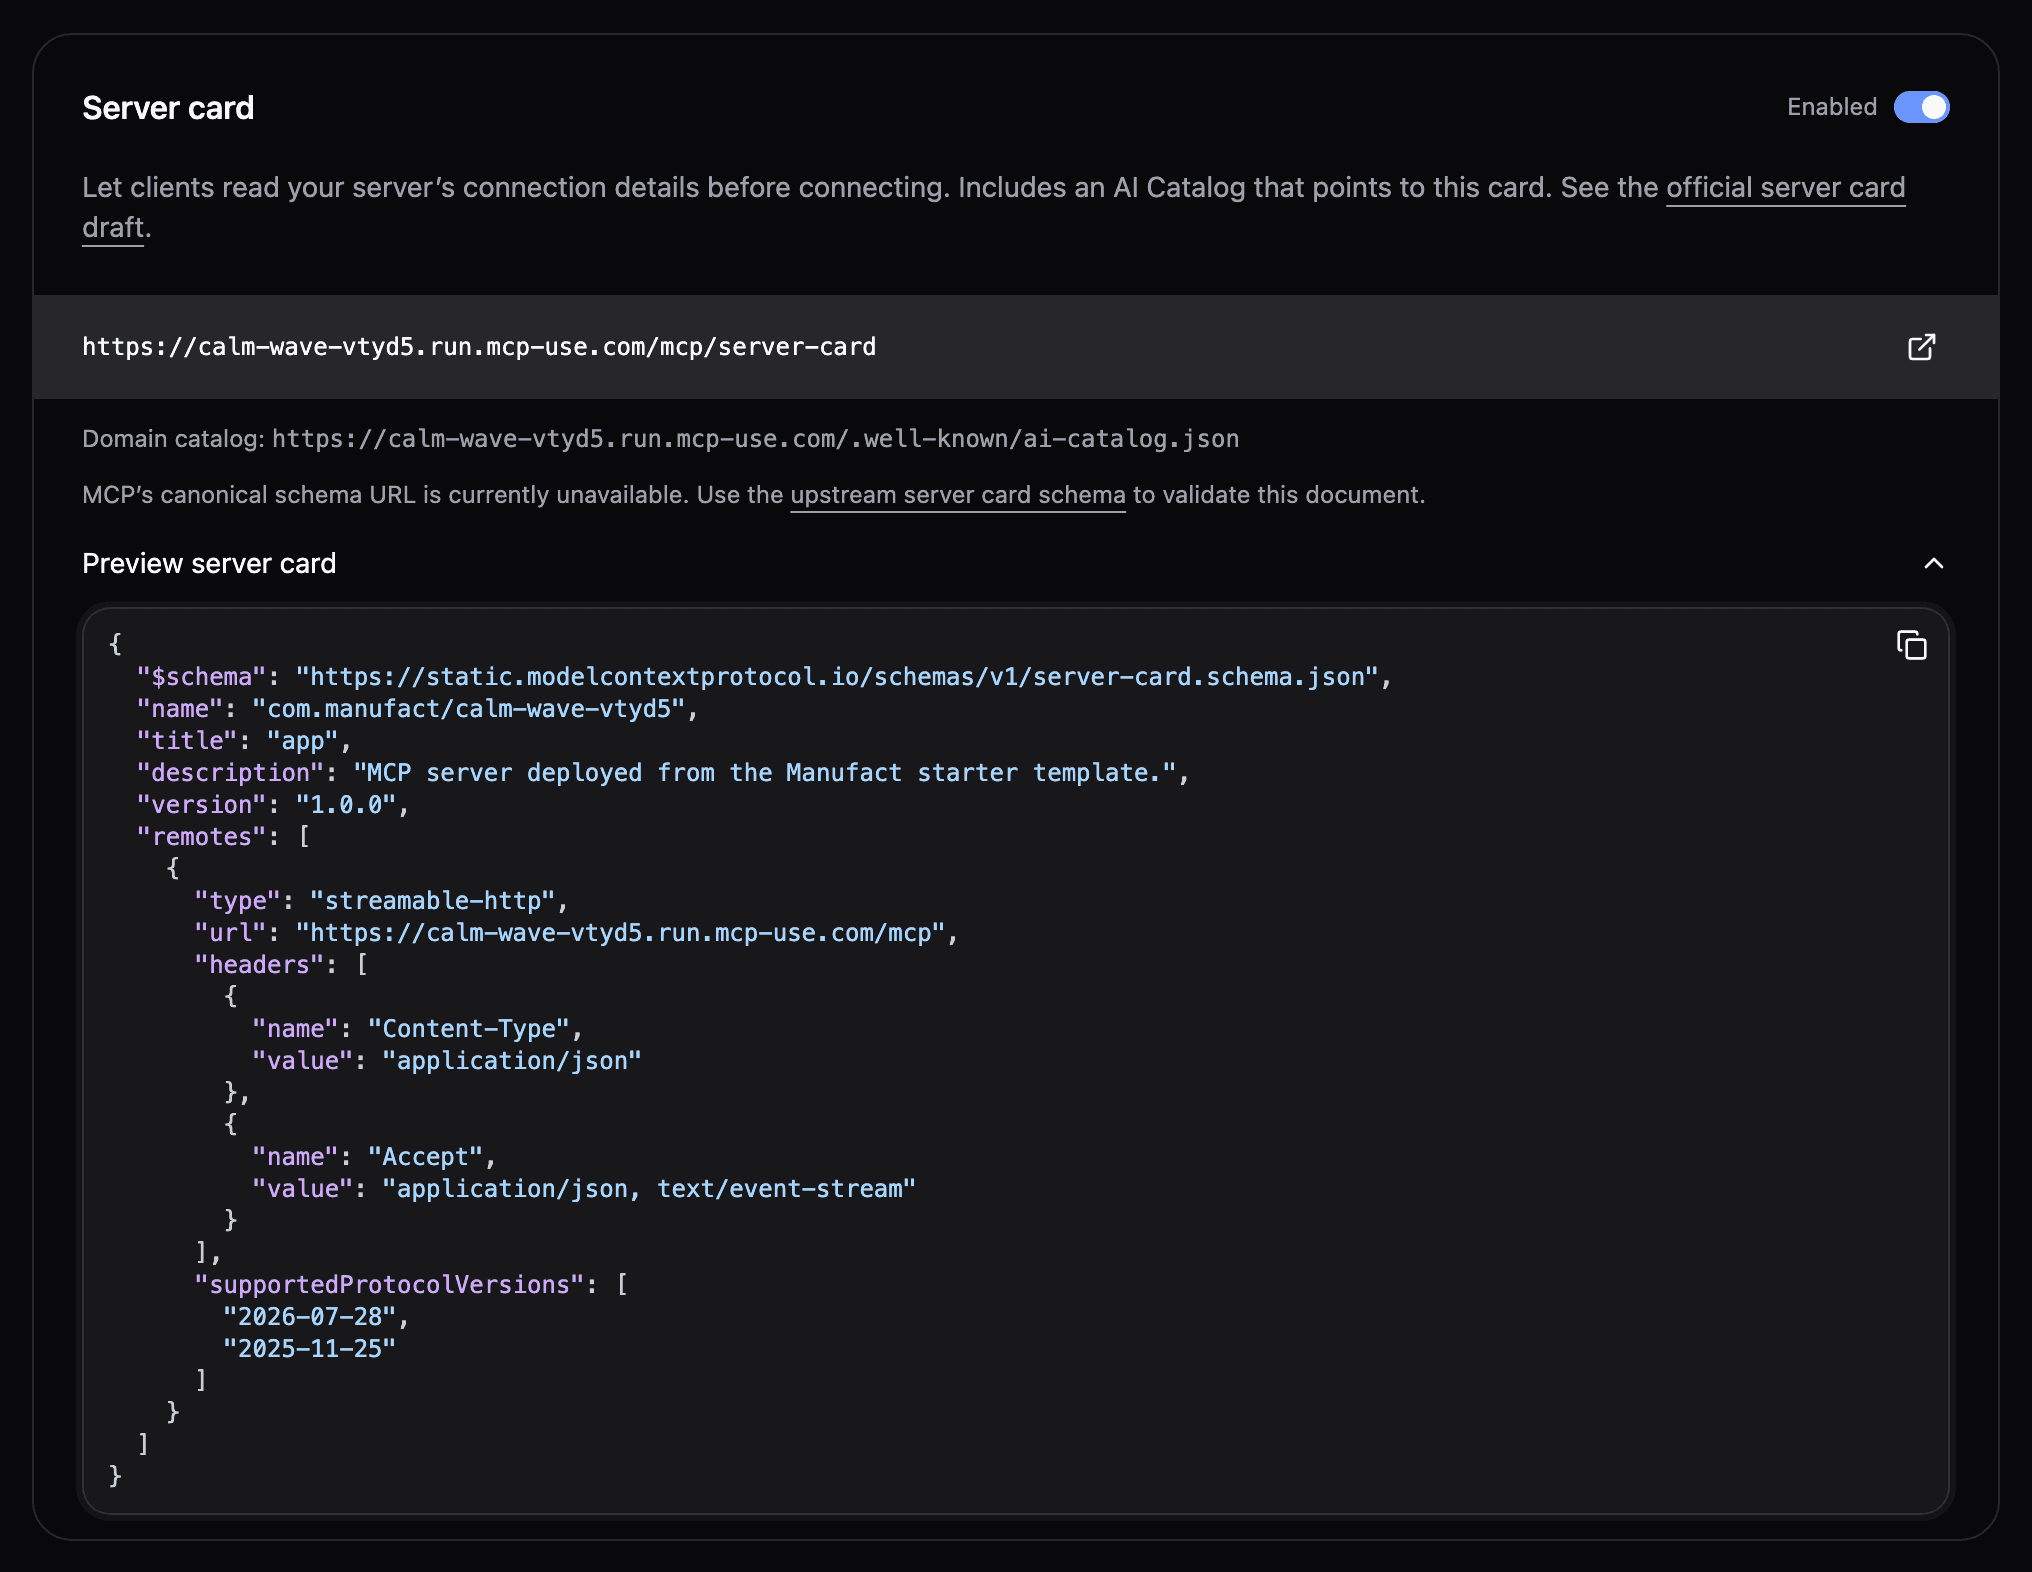Click the "headers" key
The image size is (2032, 1572).
(x=259, y=965)
